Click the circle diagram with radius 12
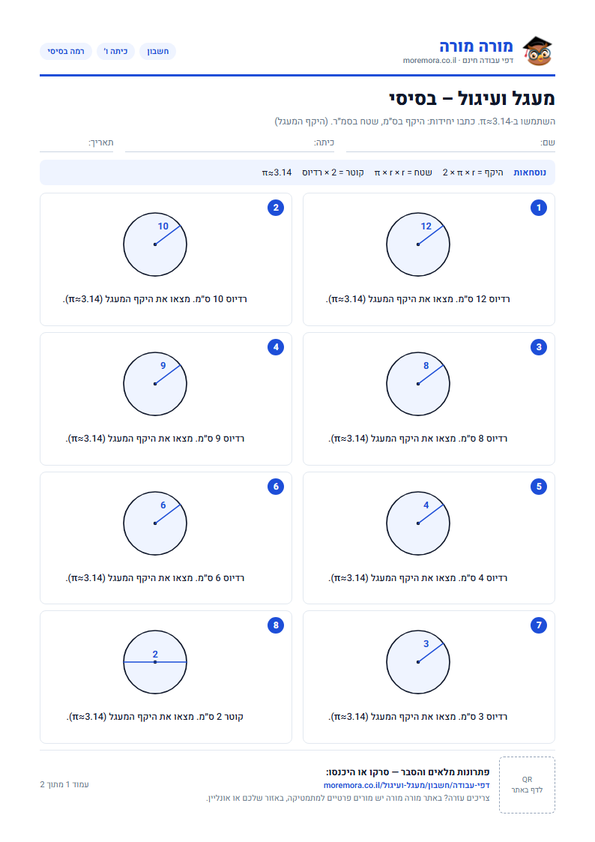 pyautogui.click(x=418, y=244)
